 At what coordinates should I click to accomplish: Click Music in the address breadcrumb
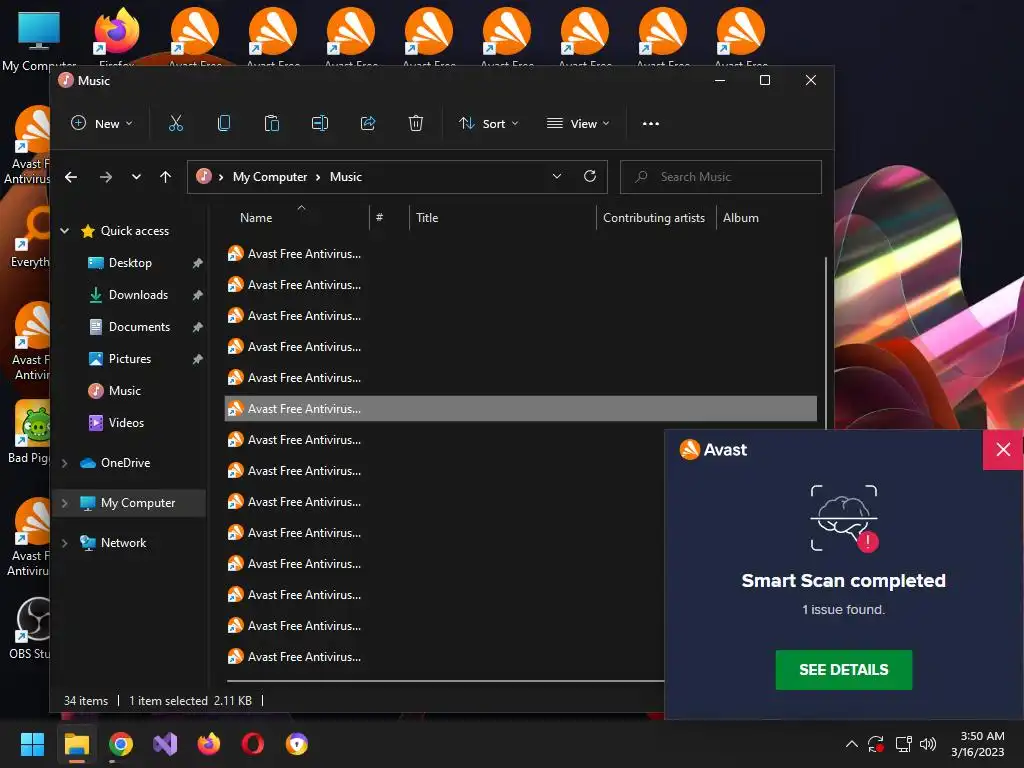pos(345,177)
